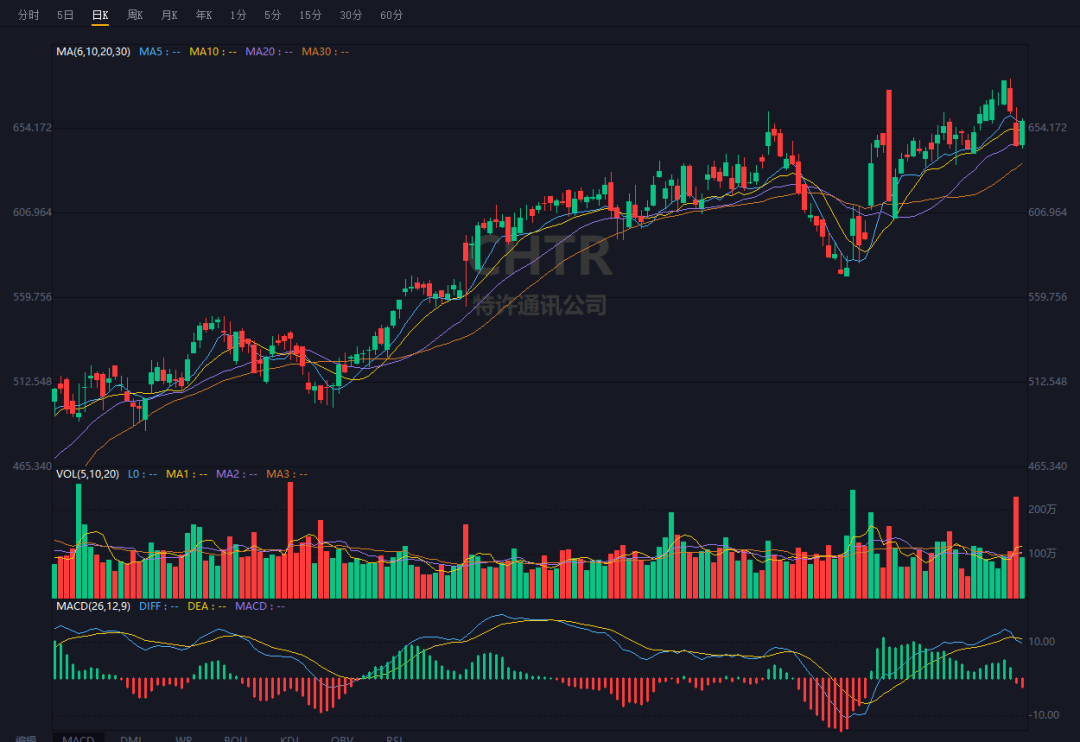Choose the 5分 five-minute interval

272,15
